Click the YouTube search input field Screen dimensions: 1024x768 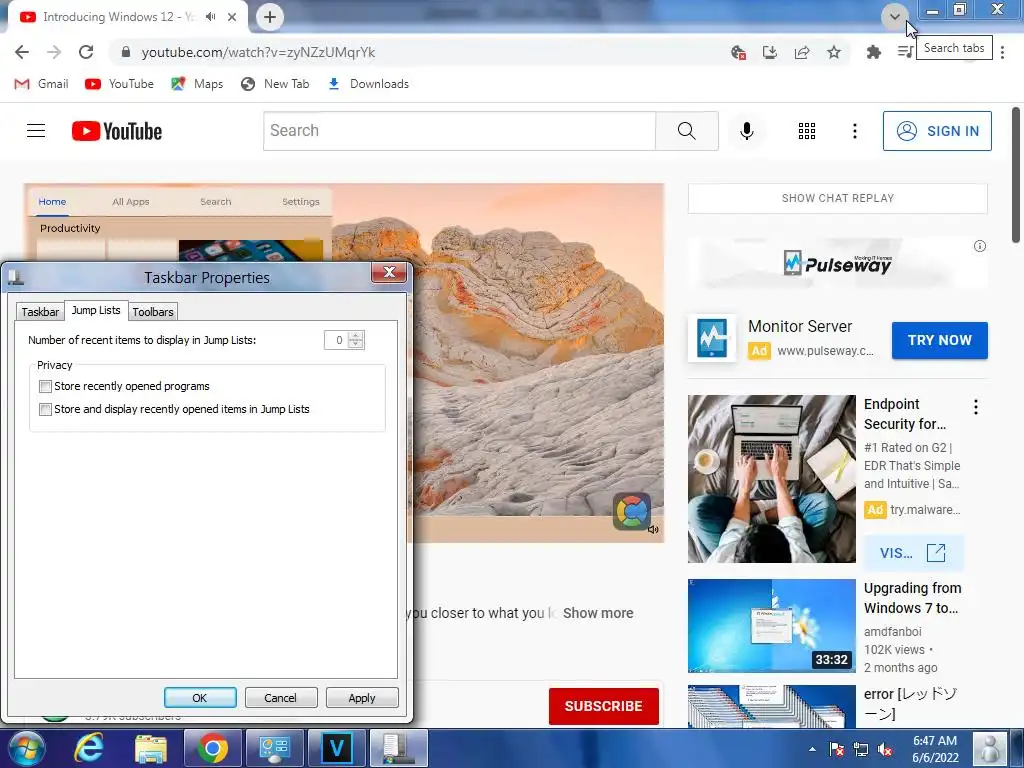coord(459,131)
